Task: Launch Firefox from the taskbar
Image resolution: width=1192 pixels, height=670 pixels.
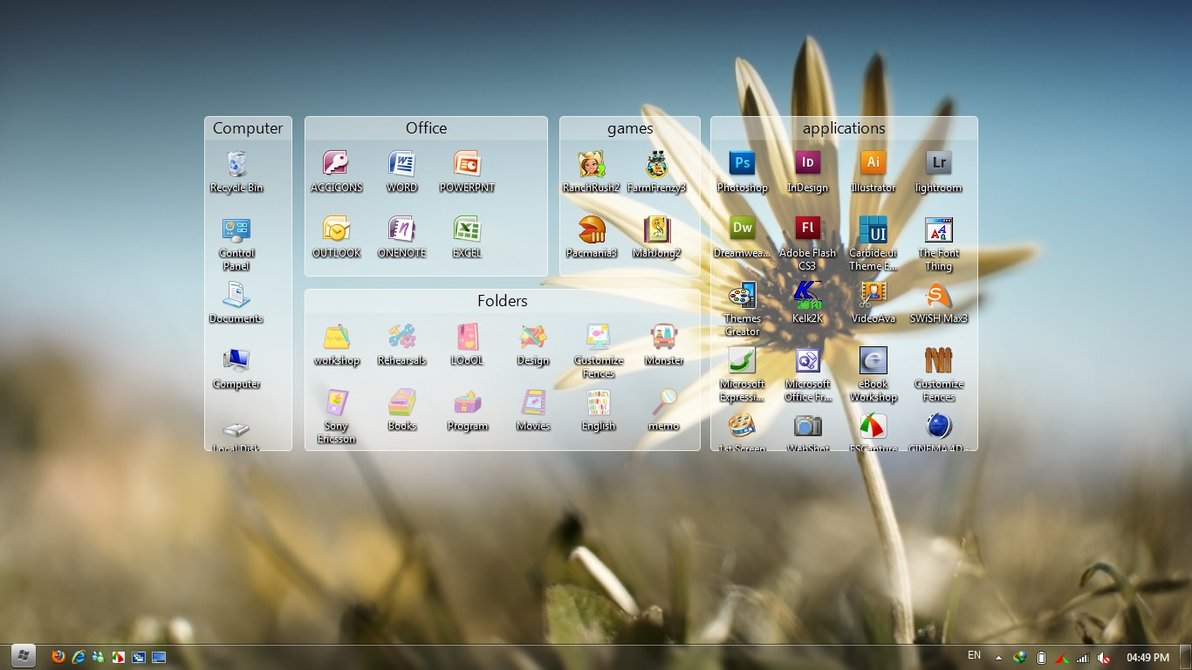Action: click(x=58, y=656)
